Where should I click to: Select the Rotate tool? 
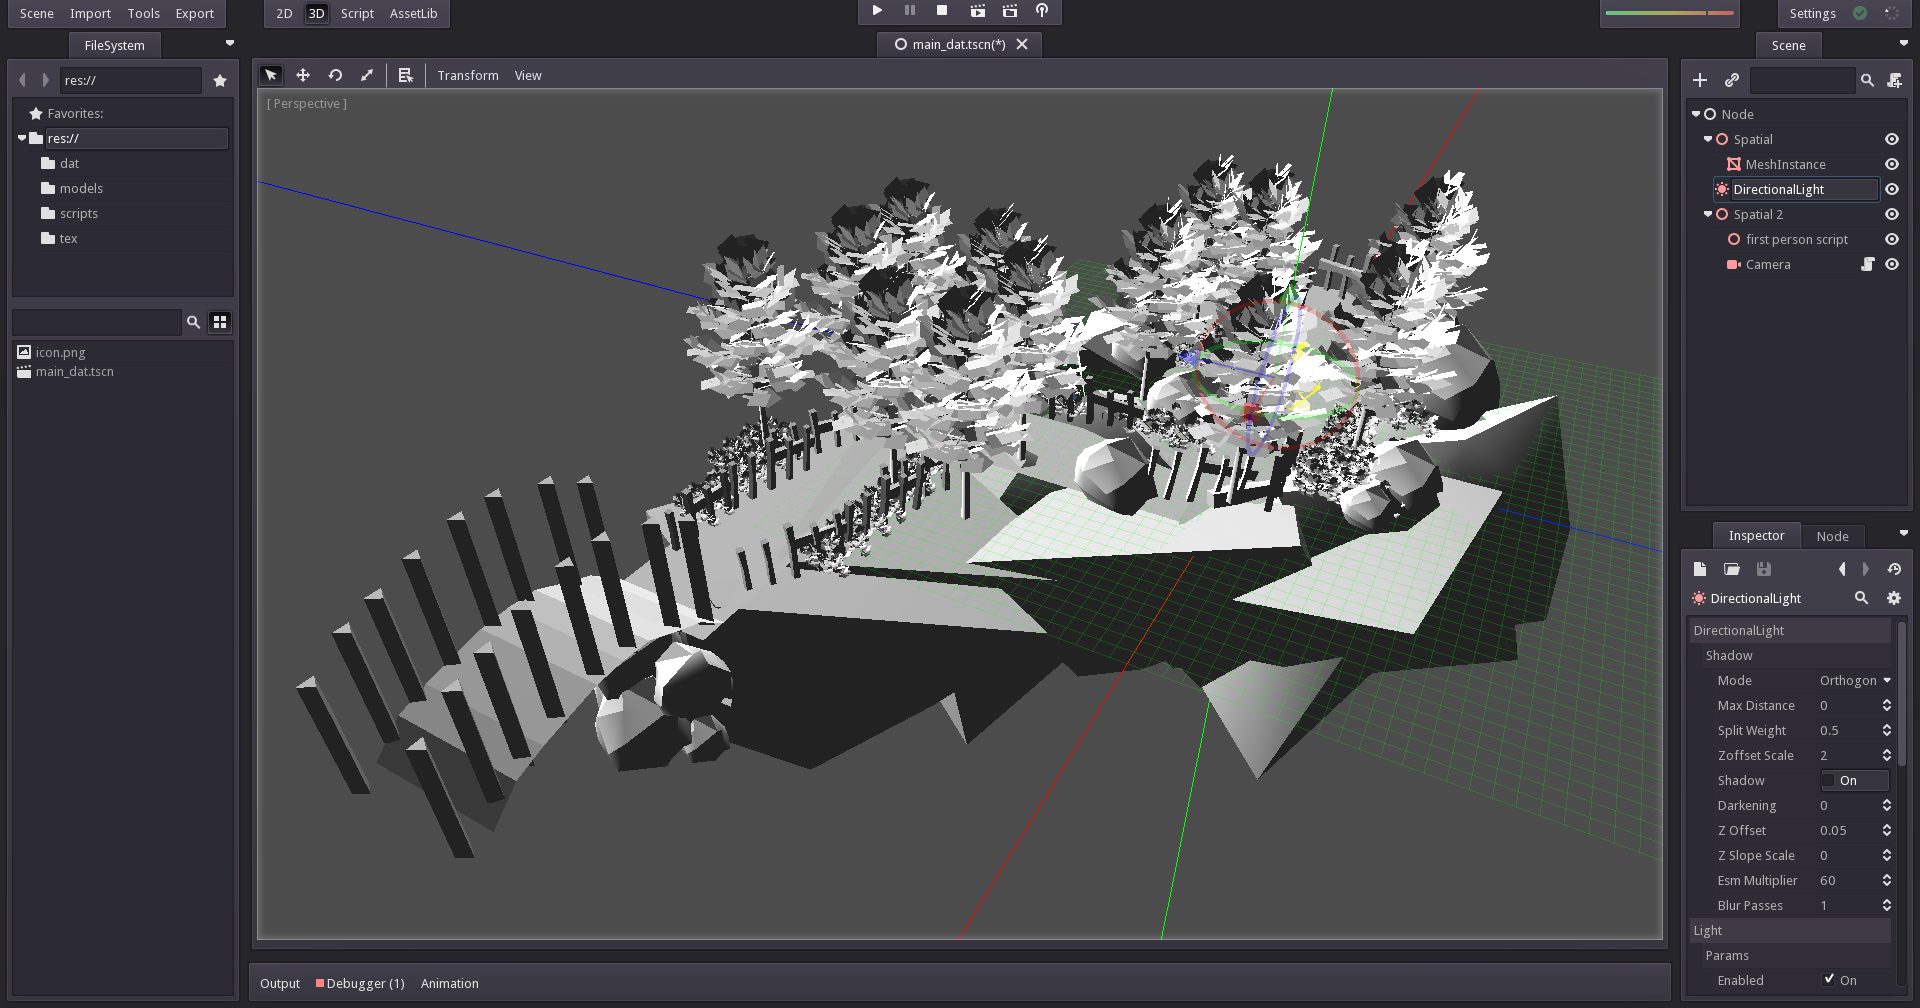[335, 75]
